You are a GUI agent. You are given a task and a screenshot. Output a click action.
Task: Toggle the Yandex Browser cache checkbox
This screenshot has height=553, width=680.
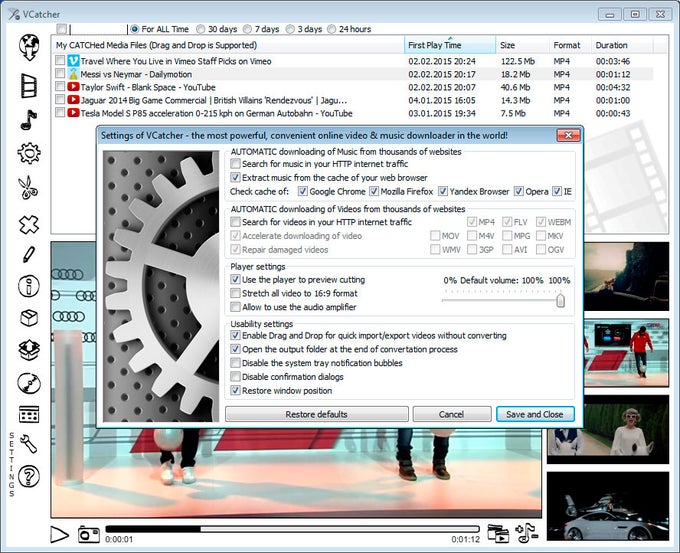443,191
